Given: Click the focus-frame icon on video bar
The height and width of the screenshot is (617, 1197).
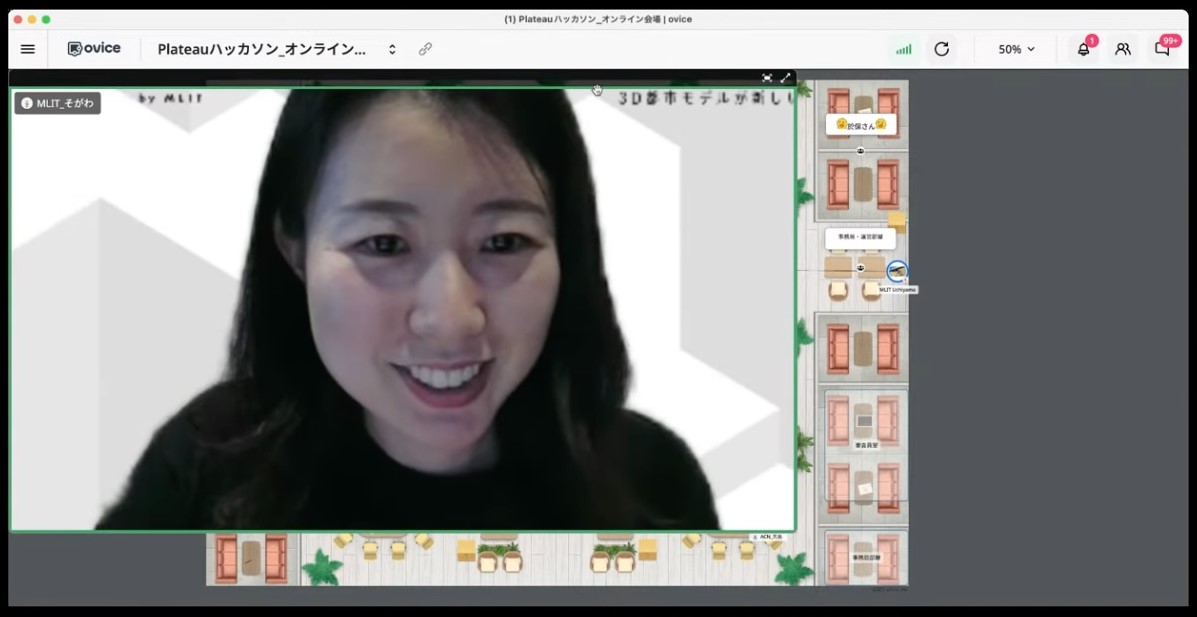Looking at the screenshot, I should tap(767, 78).
